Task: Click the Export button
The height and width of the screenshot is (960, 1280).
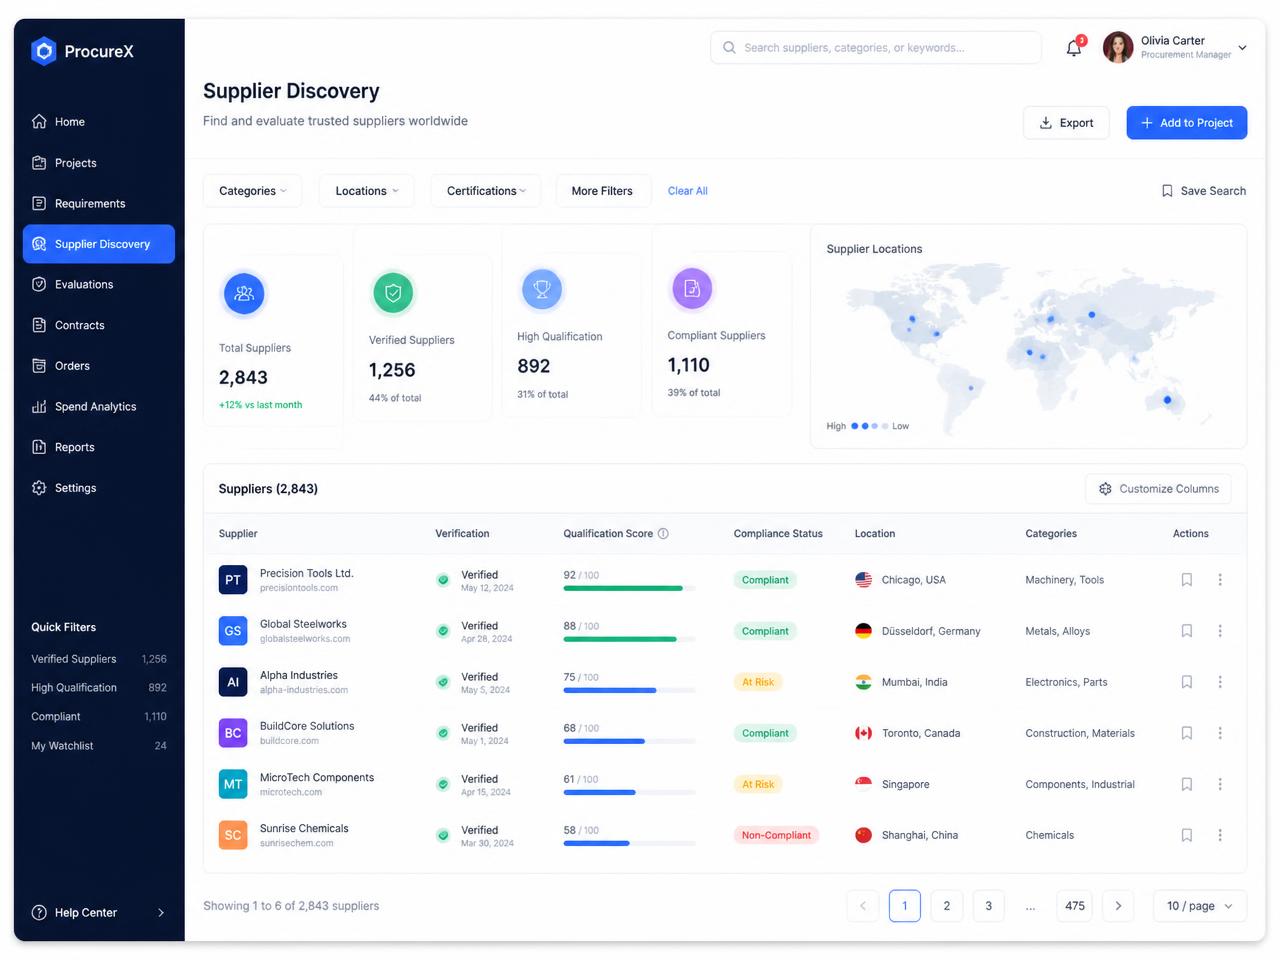Action: pos(1066,123)
